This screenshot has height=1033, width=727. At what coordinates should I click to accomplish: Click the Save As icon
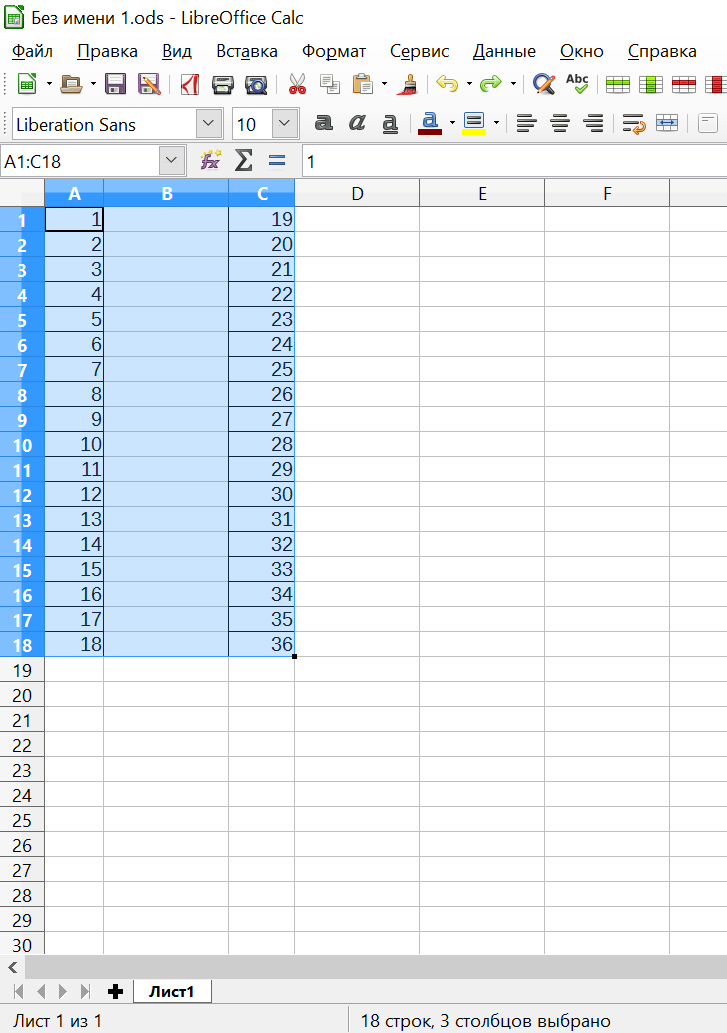coord(149,84)
